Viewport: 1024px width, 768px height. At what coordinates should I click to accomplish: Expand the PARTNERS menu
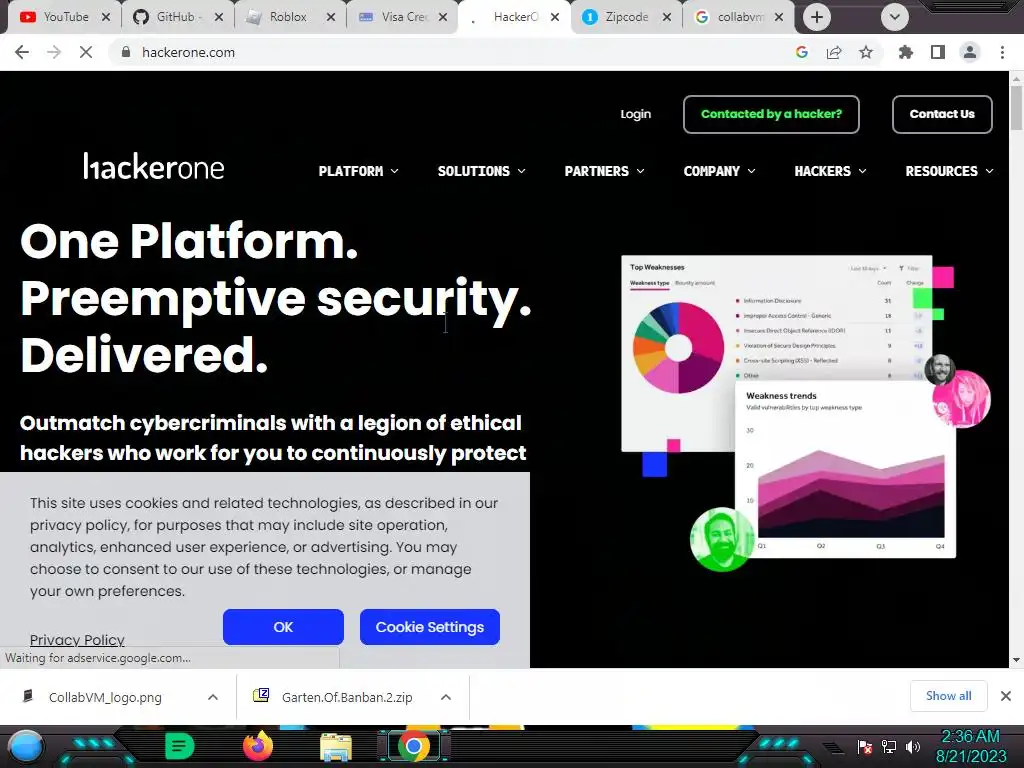[604, 171]
